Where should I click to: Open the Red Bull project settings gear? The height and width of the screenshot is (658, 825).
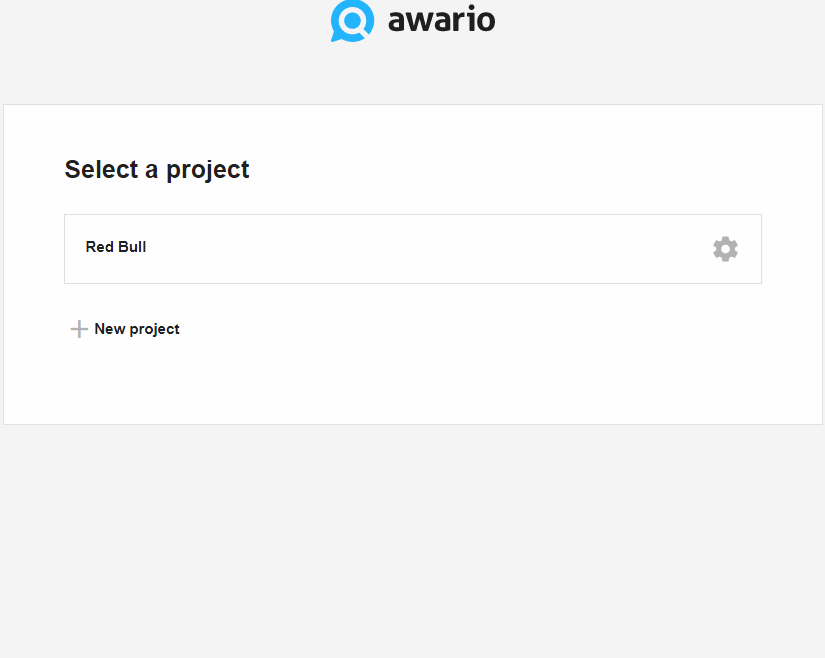point(725,249)
